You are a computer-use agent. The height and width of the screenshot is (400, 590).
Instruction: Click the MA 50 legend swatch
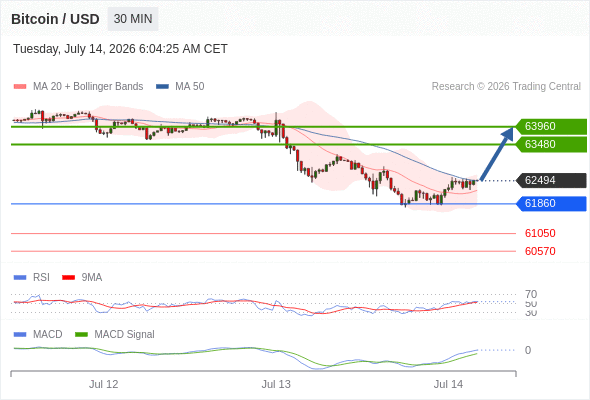[162, 87]
